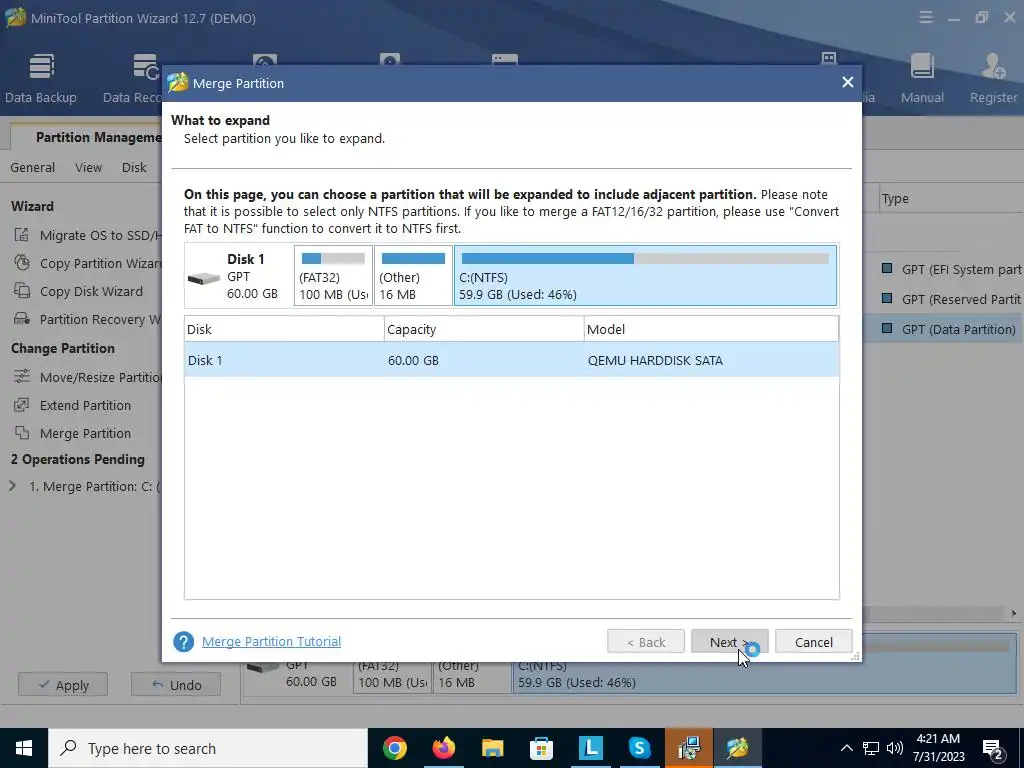1024x768 pixels.
Task: Click 2 Operations Pending heading
Action: [x=78, y=459]
